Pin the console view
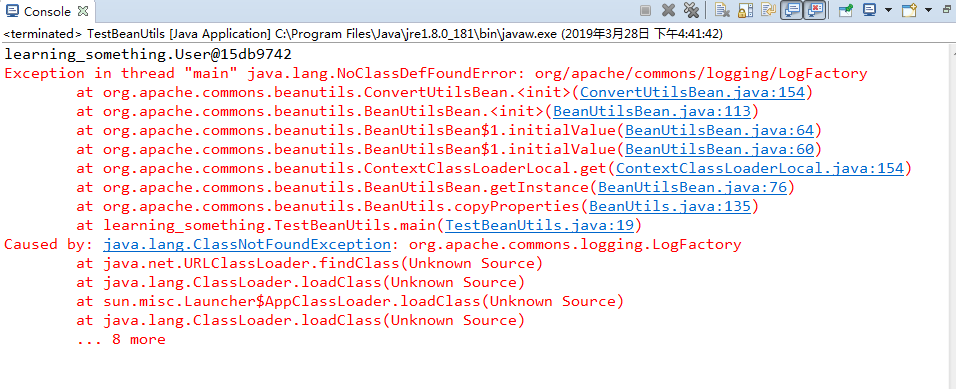The image size is (956, 389). (x=845, y=10)
